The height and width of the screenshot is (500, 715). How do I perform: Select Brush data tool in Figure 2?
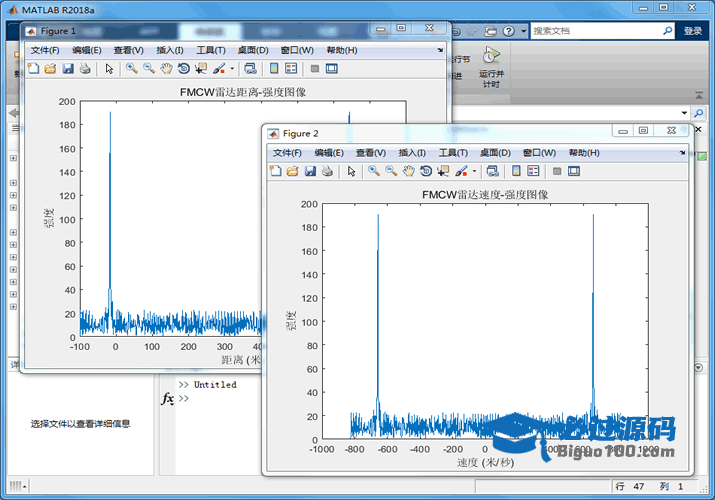coord(461,171)
